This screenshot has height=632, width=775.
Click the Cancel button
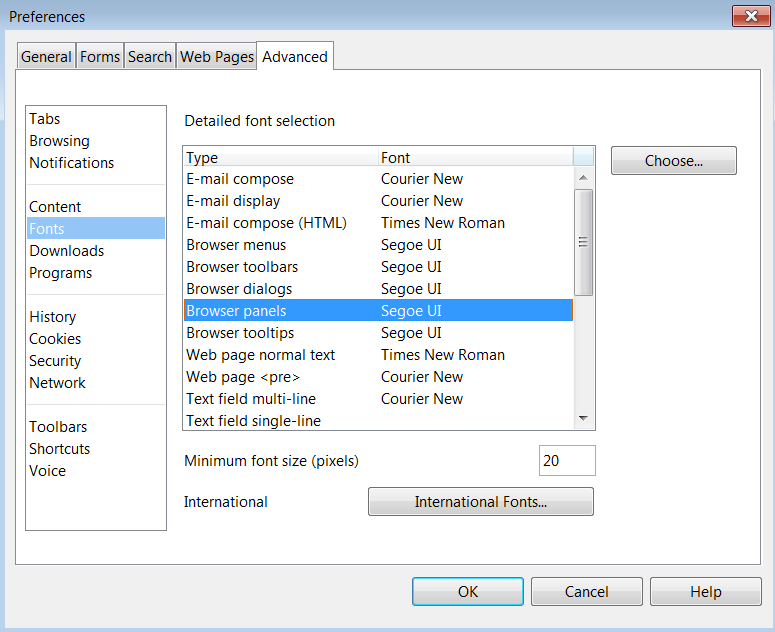[586, 592]
